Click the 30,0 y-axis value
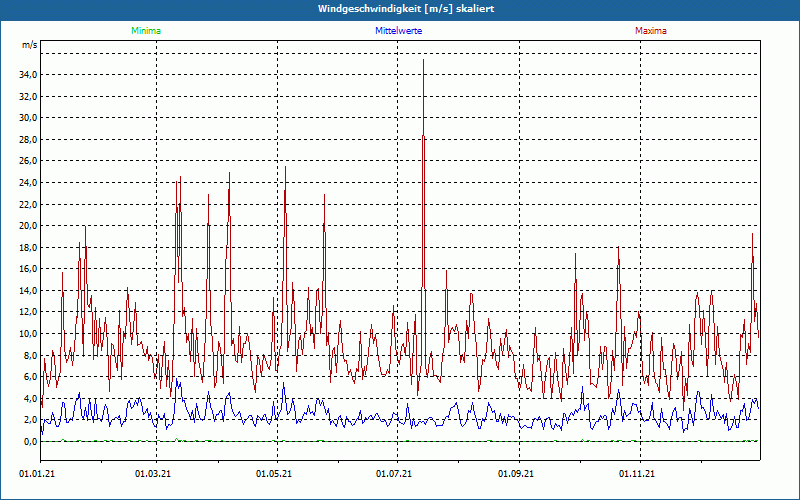800x500 pixels. [28, 118]
